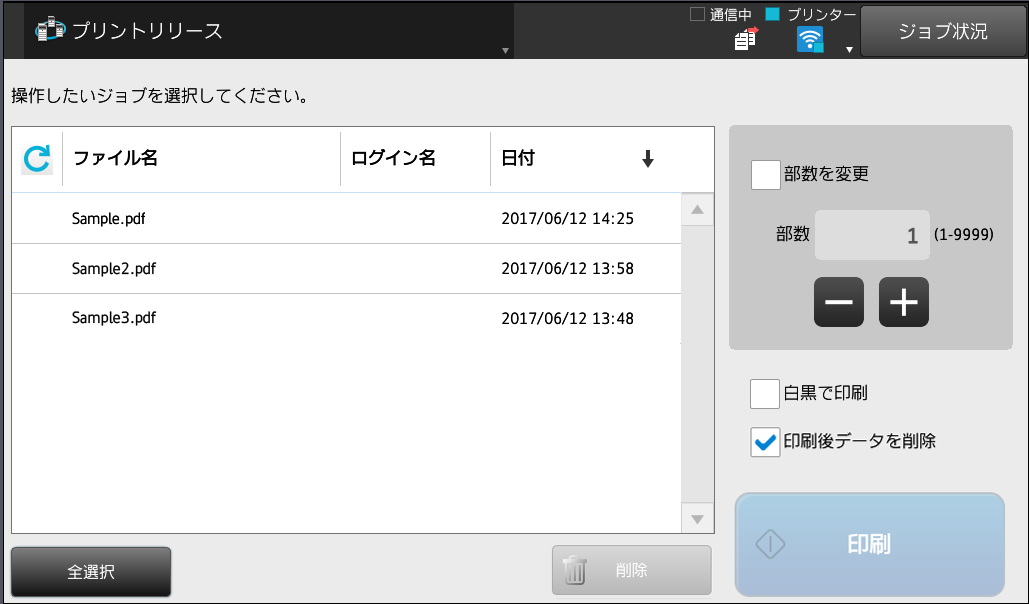
Task: Click the 全選択 button
Action: coord(91,572)
